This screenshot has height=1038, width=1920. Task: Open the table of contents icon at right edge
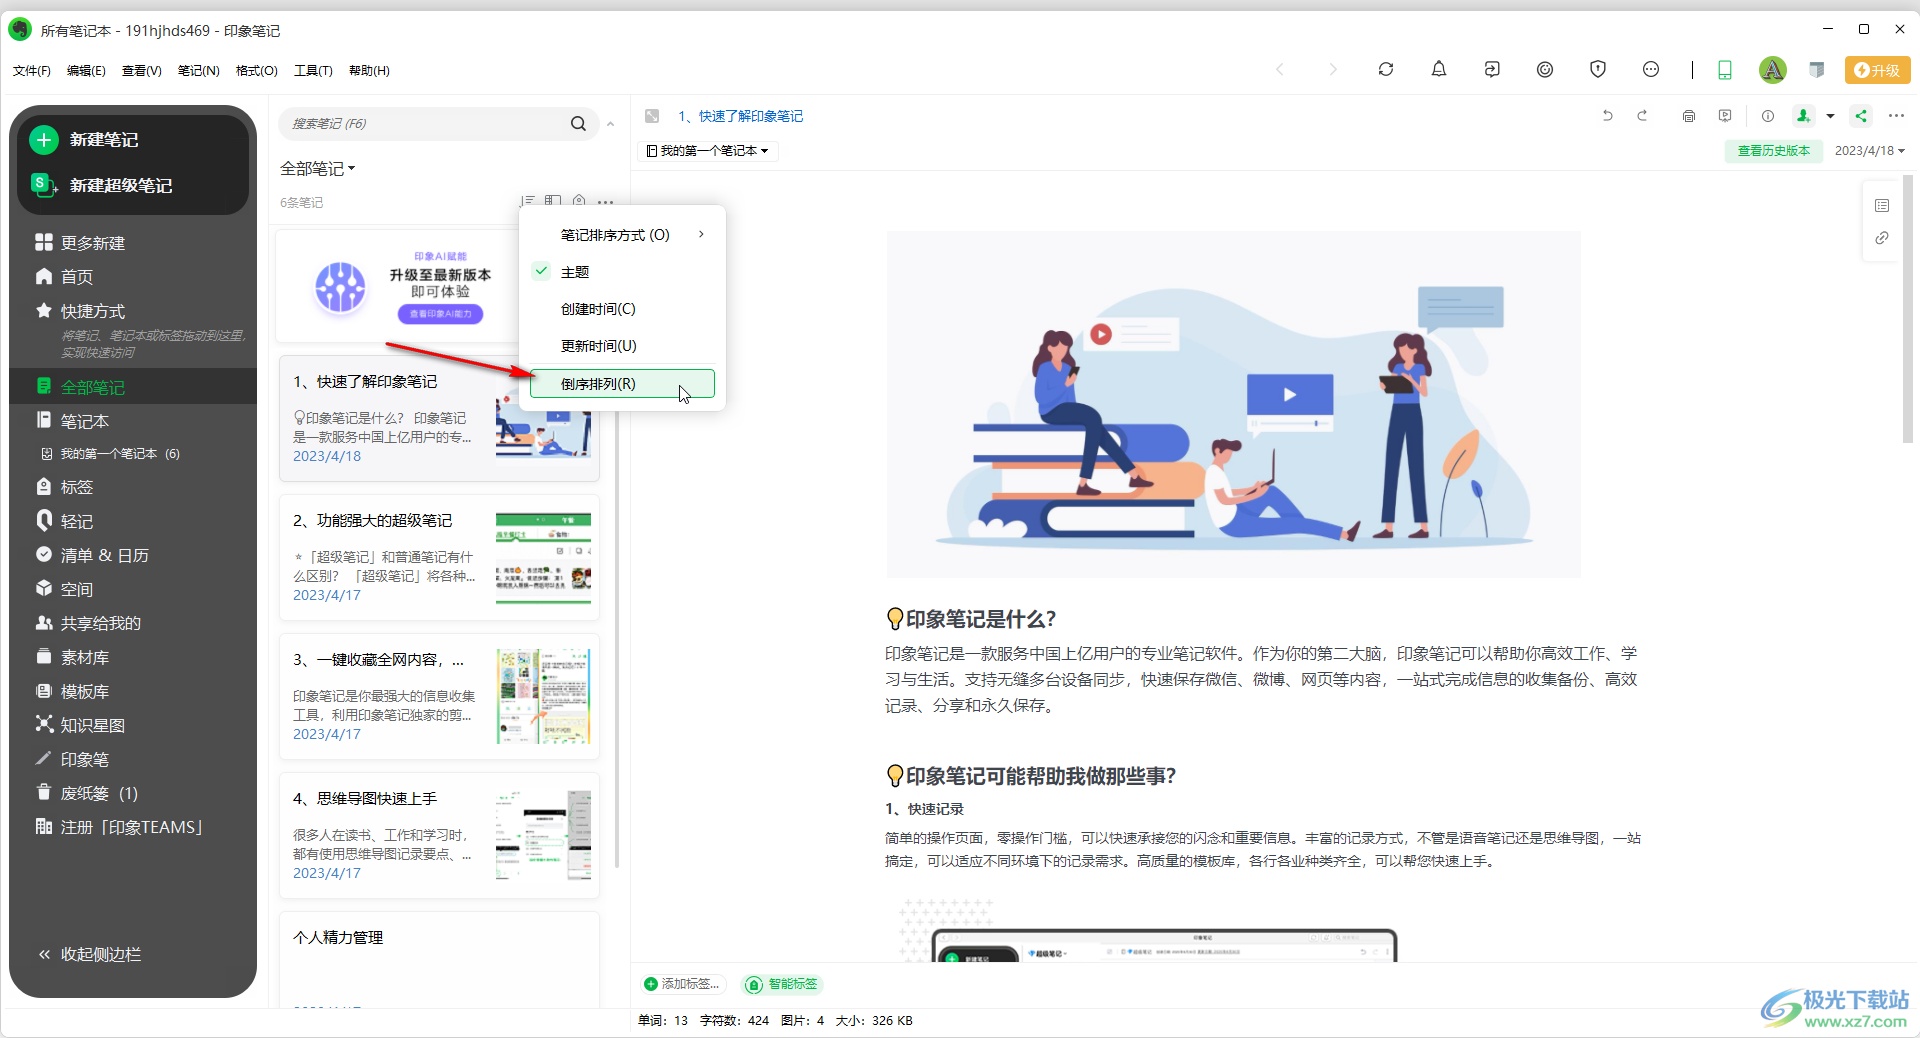pos(1882,205)
